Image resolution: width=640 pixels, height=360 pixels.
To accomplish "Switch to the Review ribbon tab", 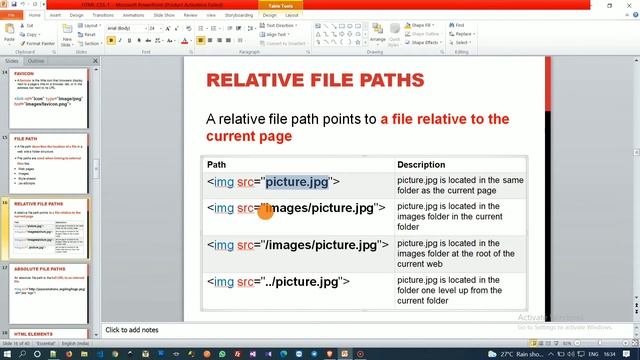I will click(190, 15).
